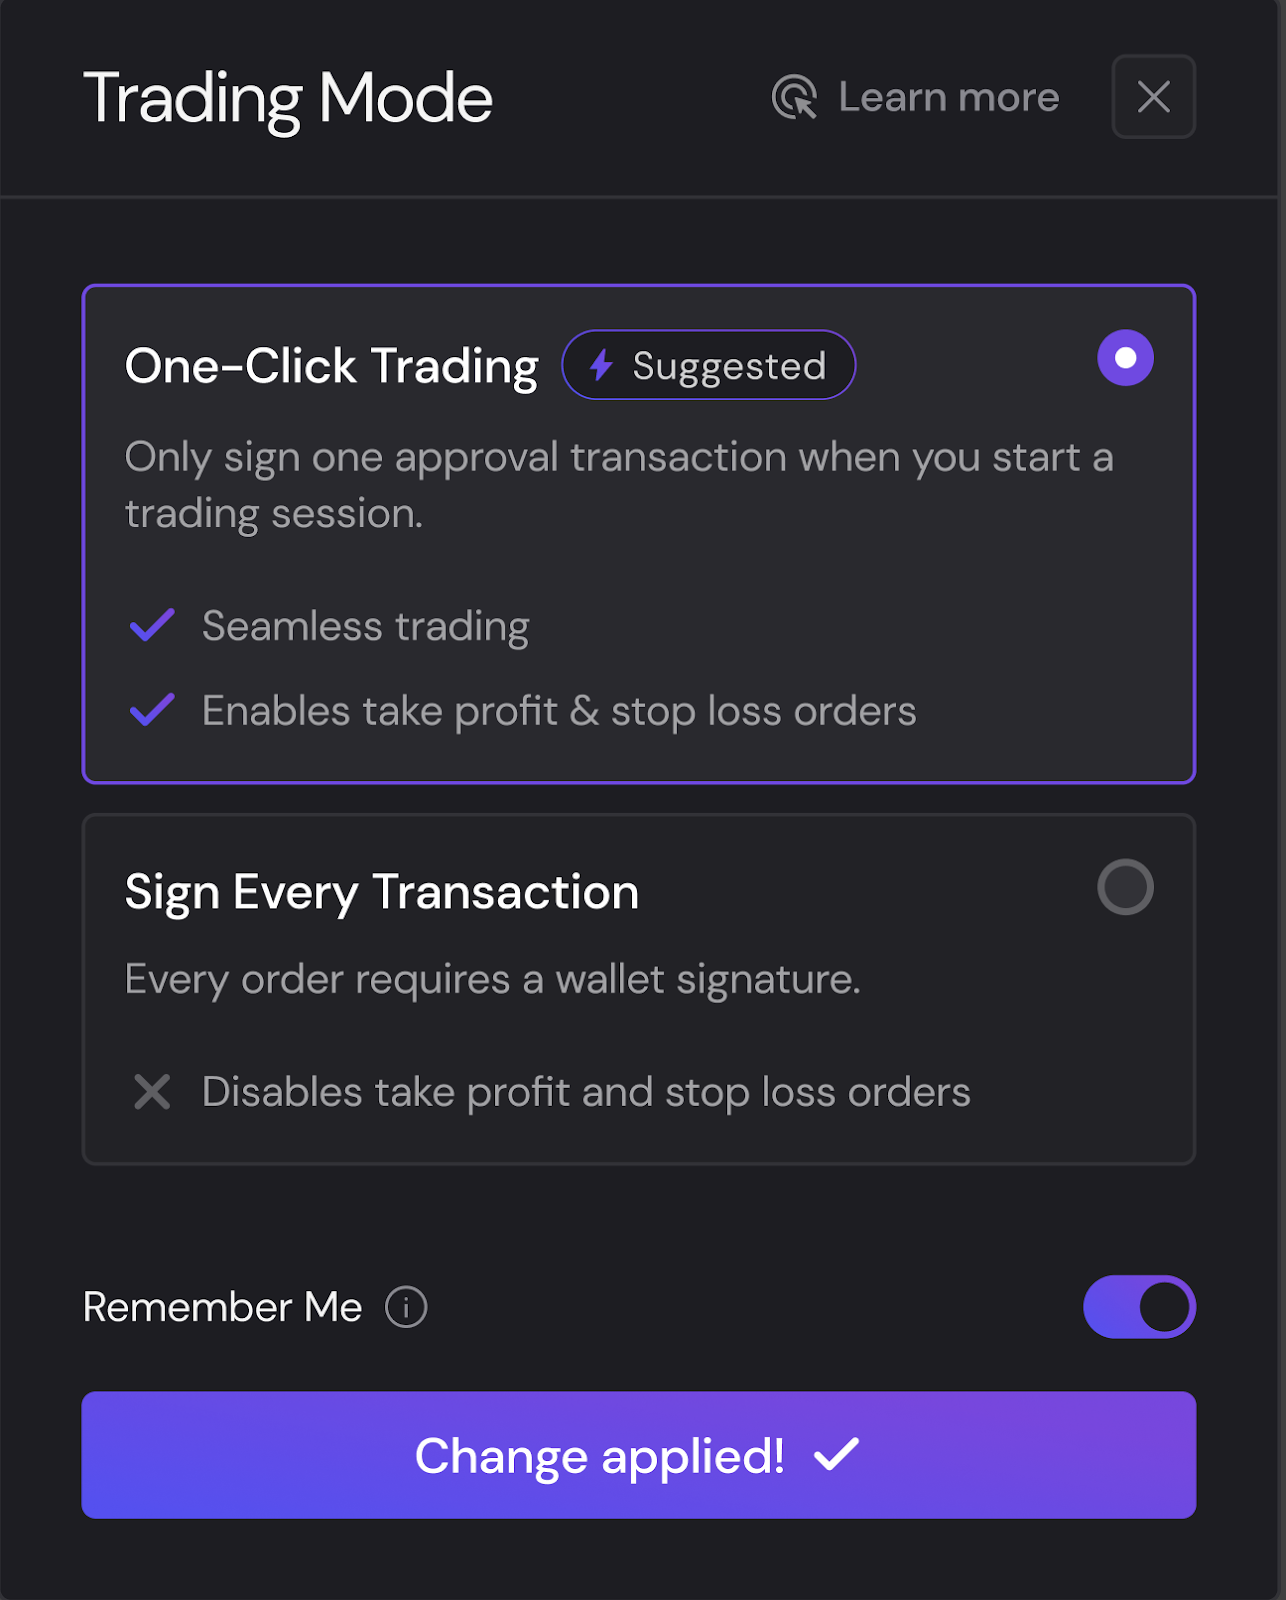This screenshot has width=1286, height=1600.
Task: Click the Sign Every Transaction heading
Action: point(381,892)
